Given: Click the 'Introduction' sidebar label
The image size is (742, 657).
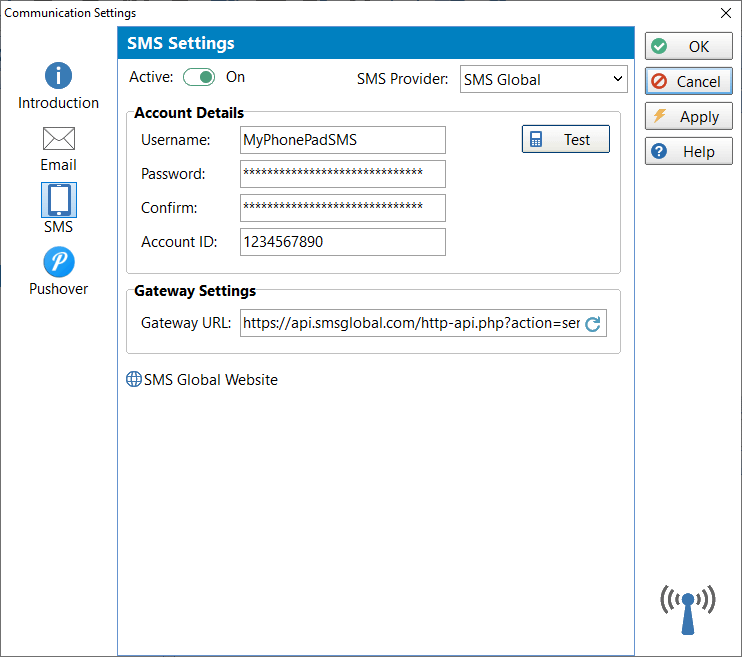Looking at the screenshot, I should (x=58, y=103).
